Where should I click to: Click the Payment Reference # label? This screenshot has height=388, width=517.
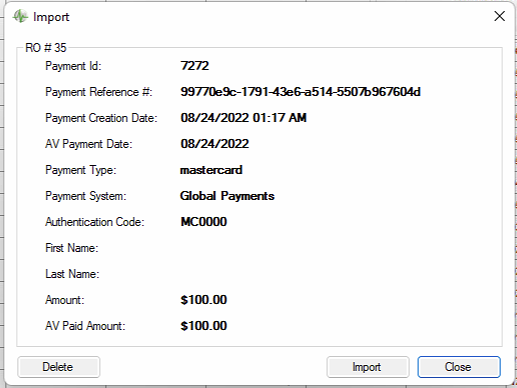pos(99,92)
